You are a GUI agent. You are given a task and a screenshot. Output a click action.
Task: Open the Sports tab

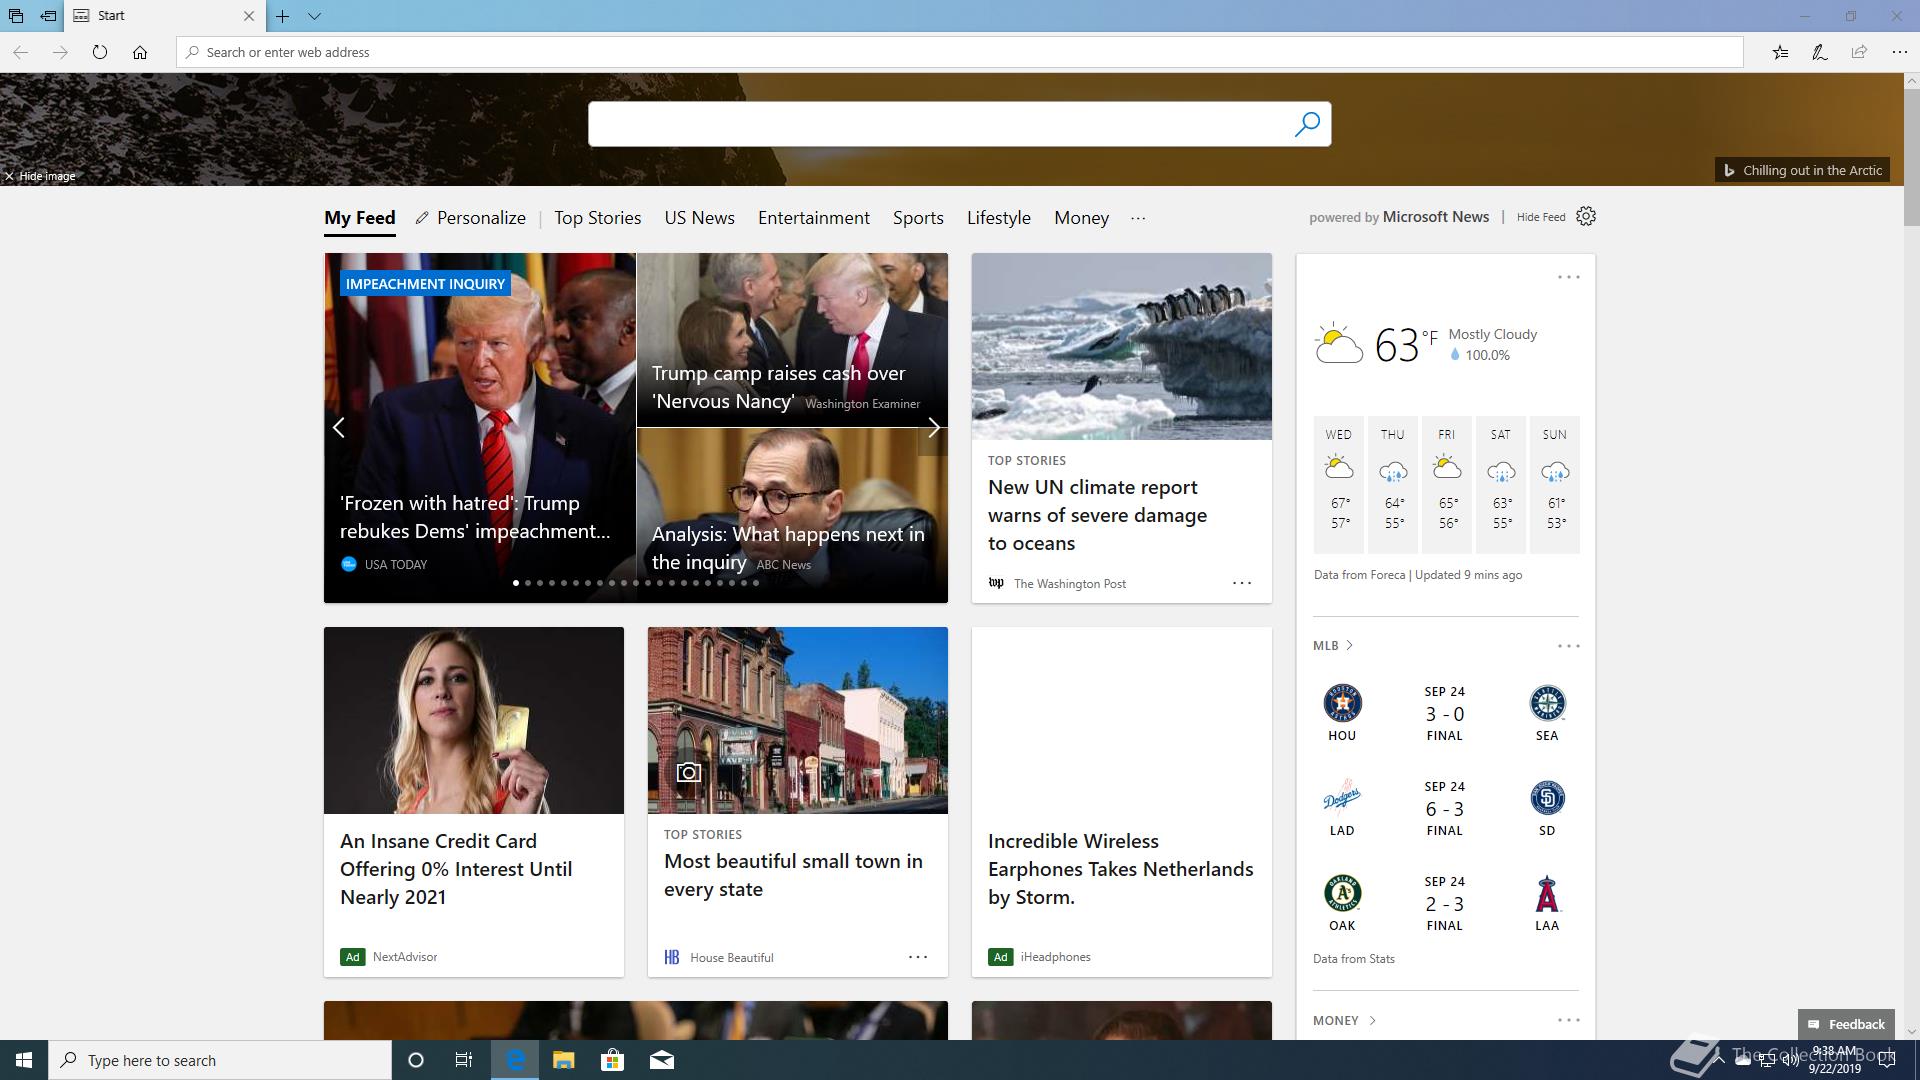(x=918, y=218)
